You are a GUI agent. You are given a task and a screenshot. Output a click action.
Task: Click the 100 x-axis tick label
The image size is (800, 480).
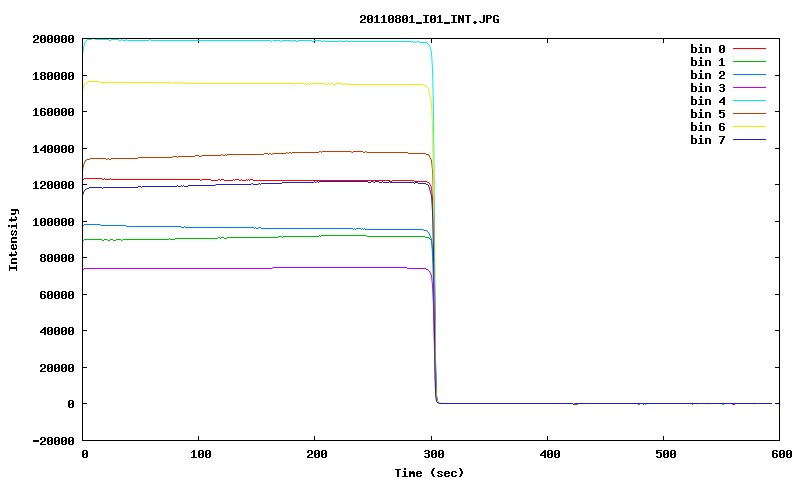(x=201, y=454)
